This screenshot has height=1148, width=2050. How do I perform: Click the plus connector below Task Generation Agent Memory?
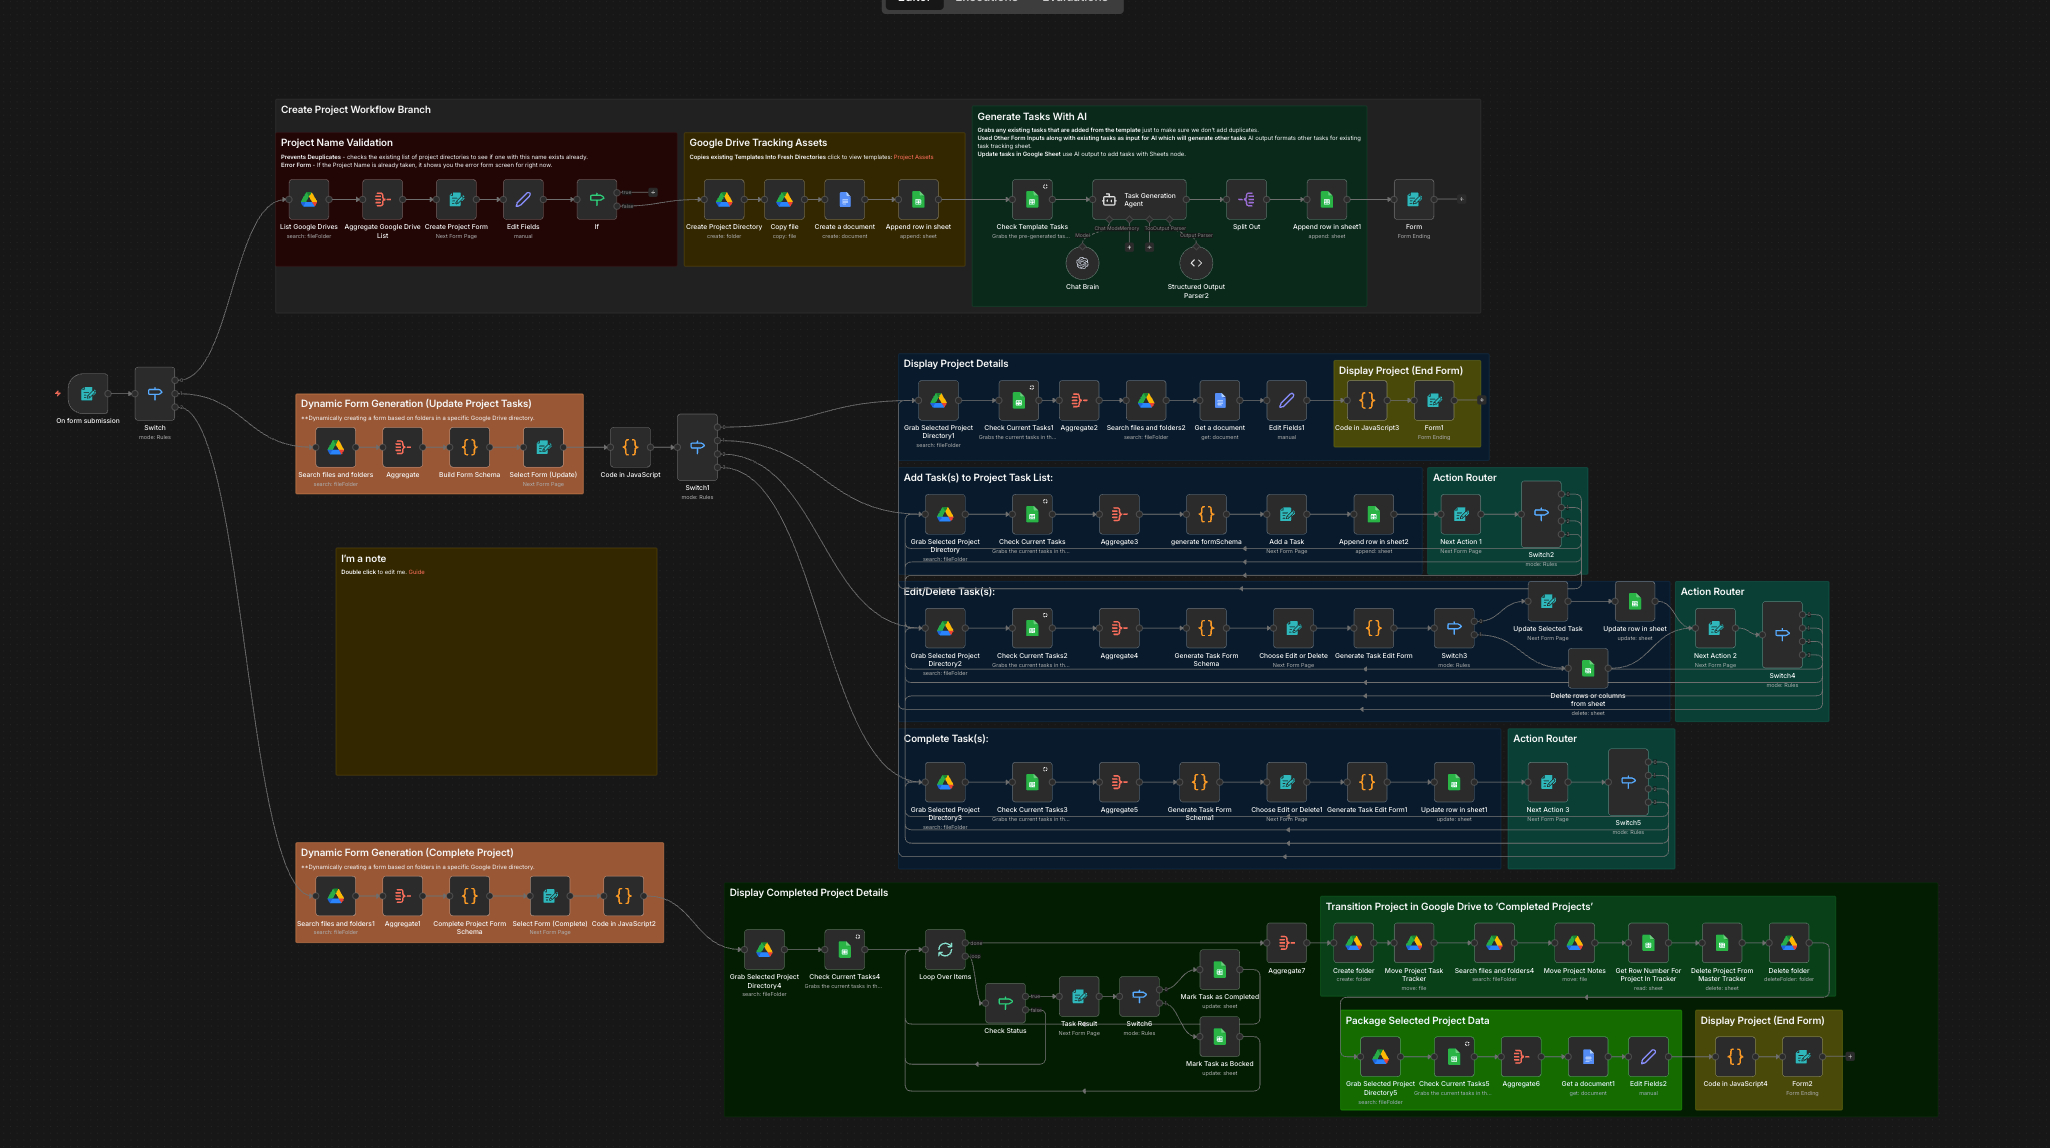click(x=1130, y=247)
